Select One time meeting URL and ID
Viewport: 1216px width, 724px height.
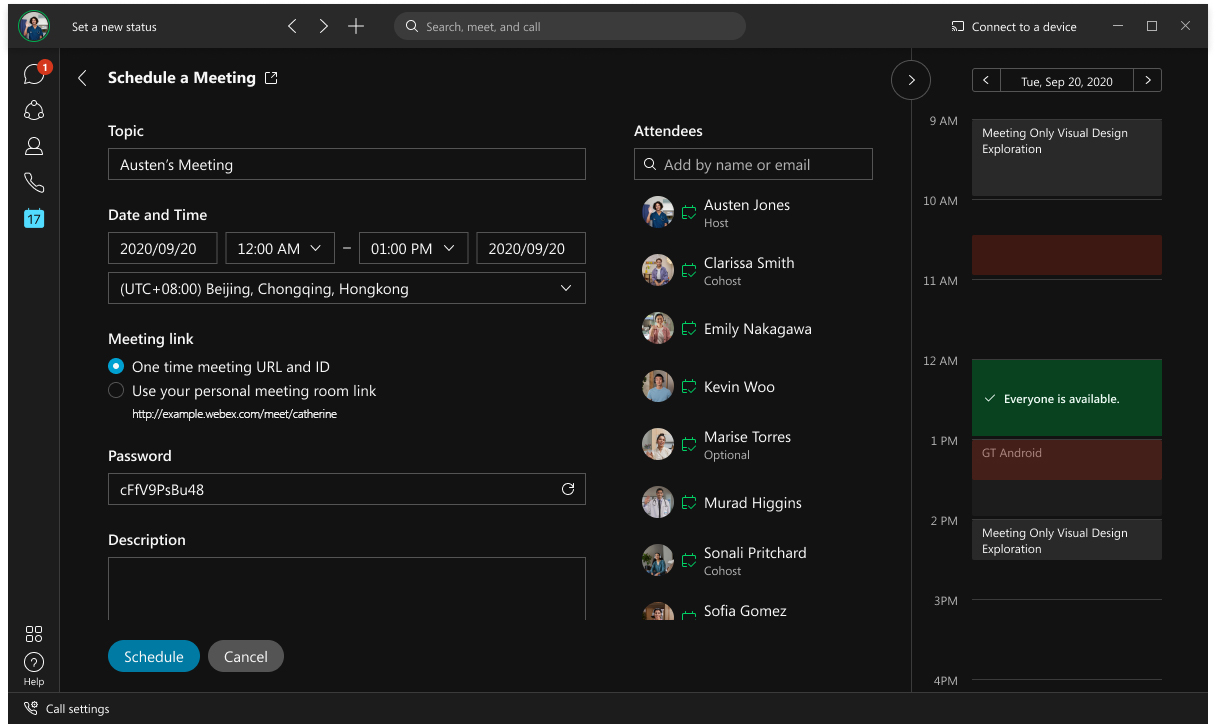coord(116,367)
